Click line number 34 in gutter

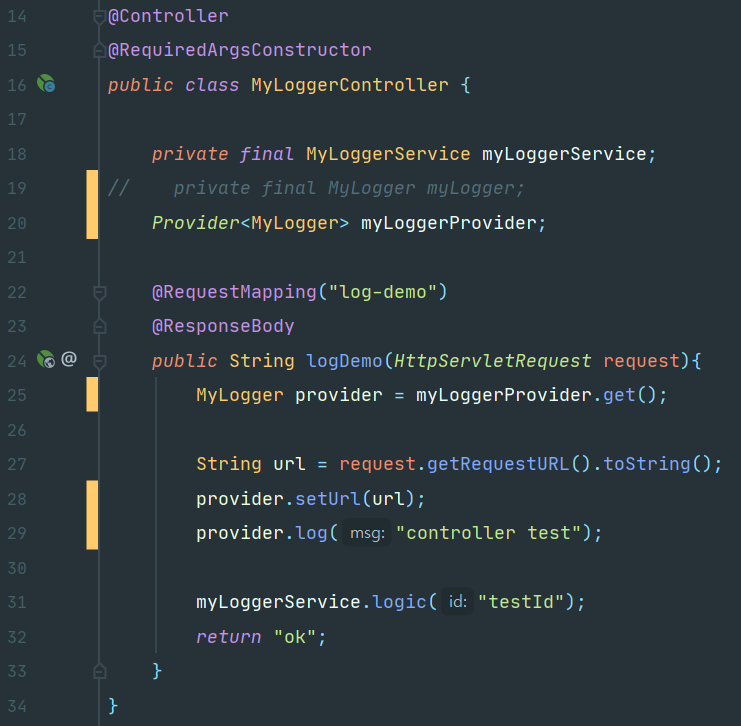[x=17, y=706]
